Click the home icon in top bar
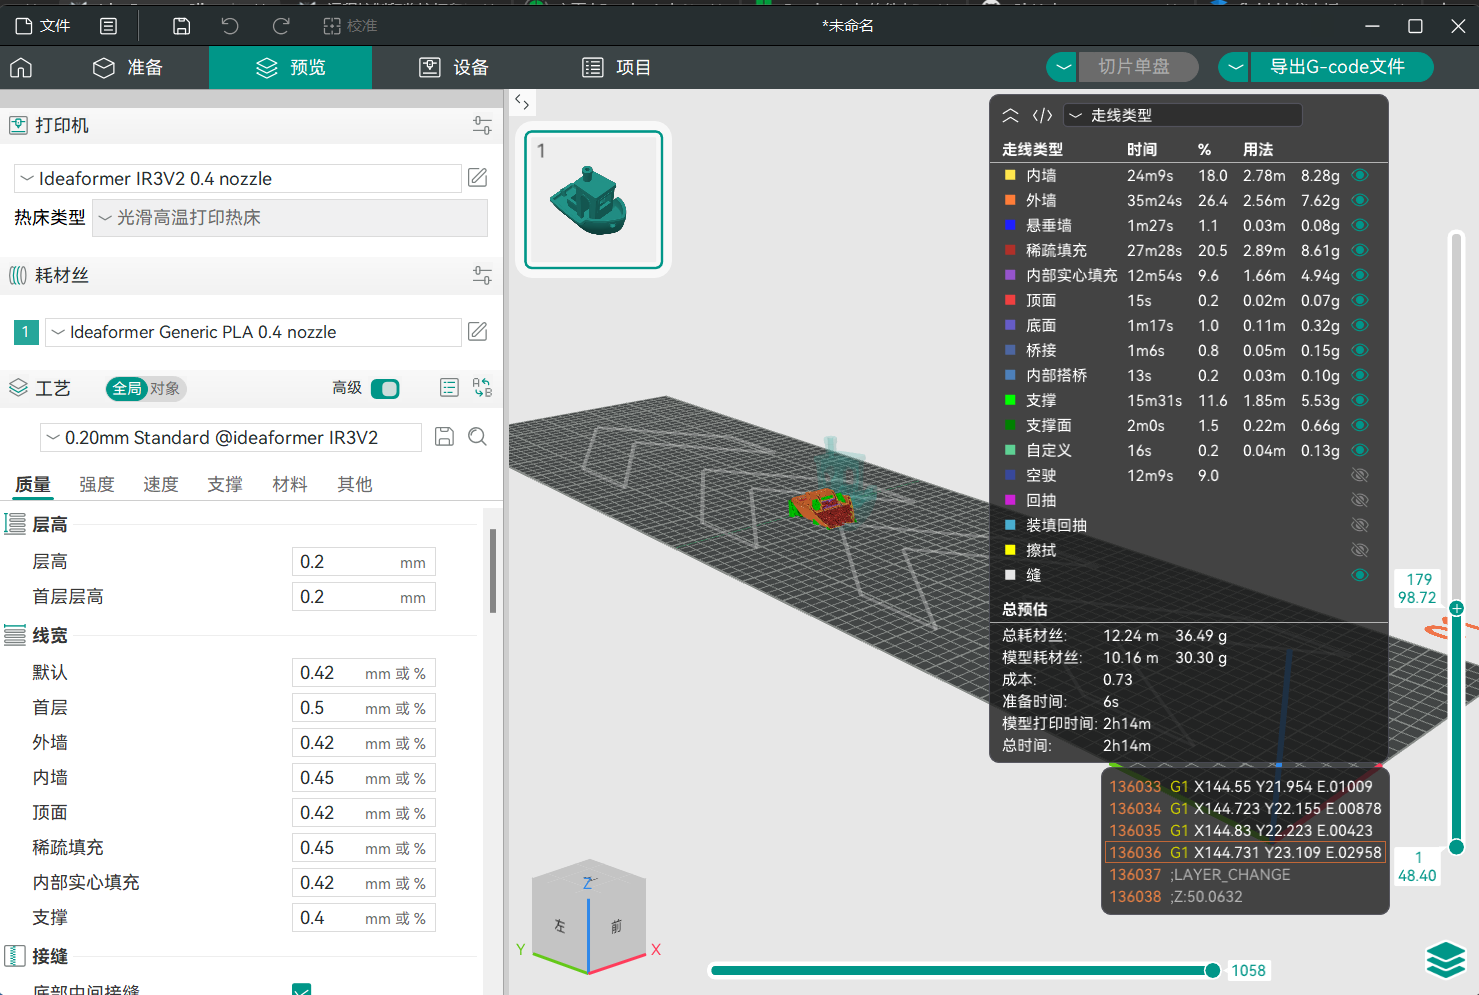This screenshot has height=995, width=1479. [x=21, y=67]
